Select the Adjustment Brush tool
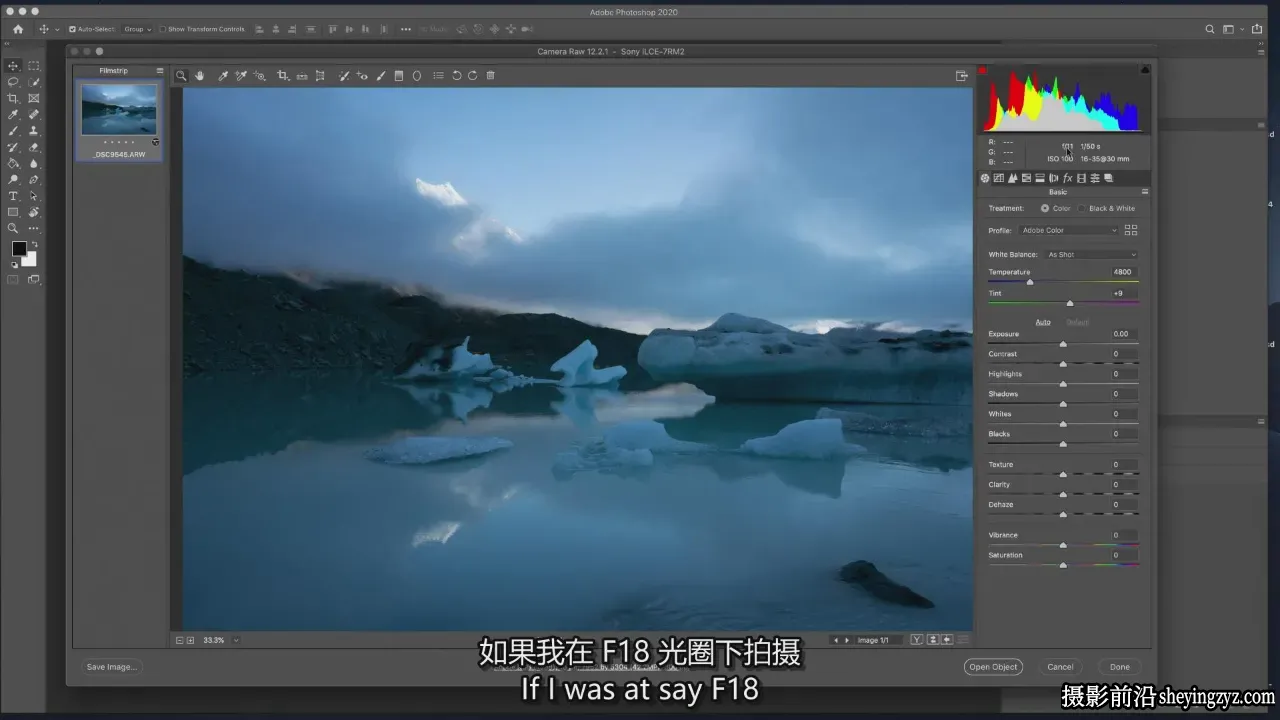 381,76
